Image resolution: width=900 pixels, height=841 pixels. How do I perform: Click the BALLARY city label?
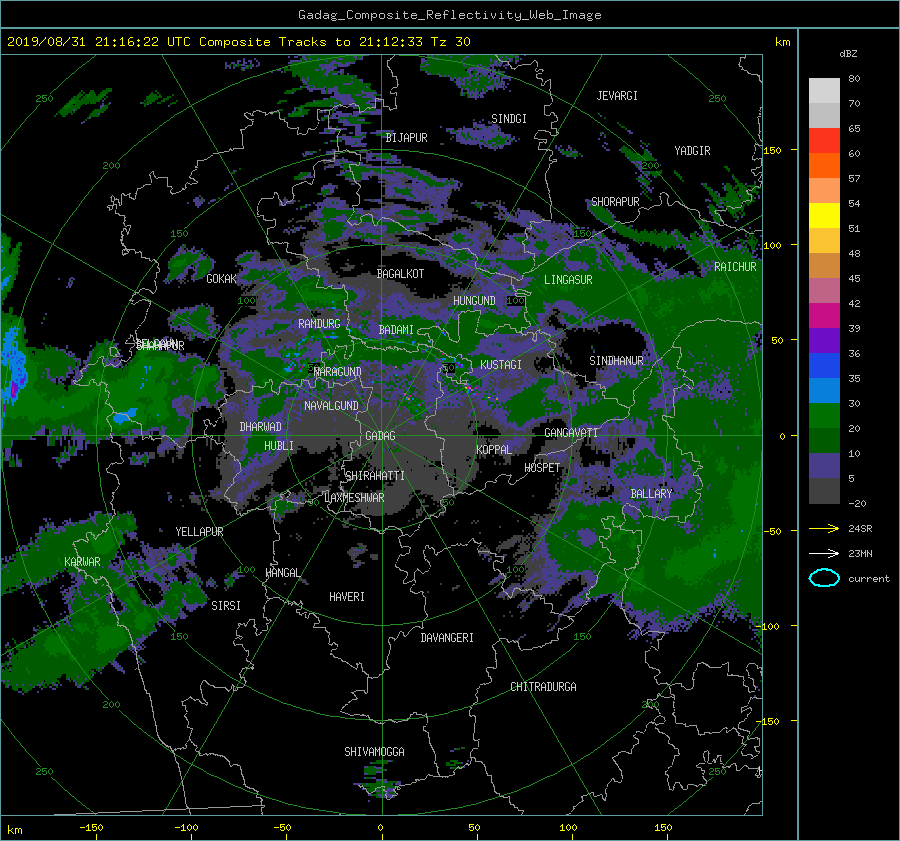click(651, 494)
